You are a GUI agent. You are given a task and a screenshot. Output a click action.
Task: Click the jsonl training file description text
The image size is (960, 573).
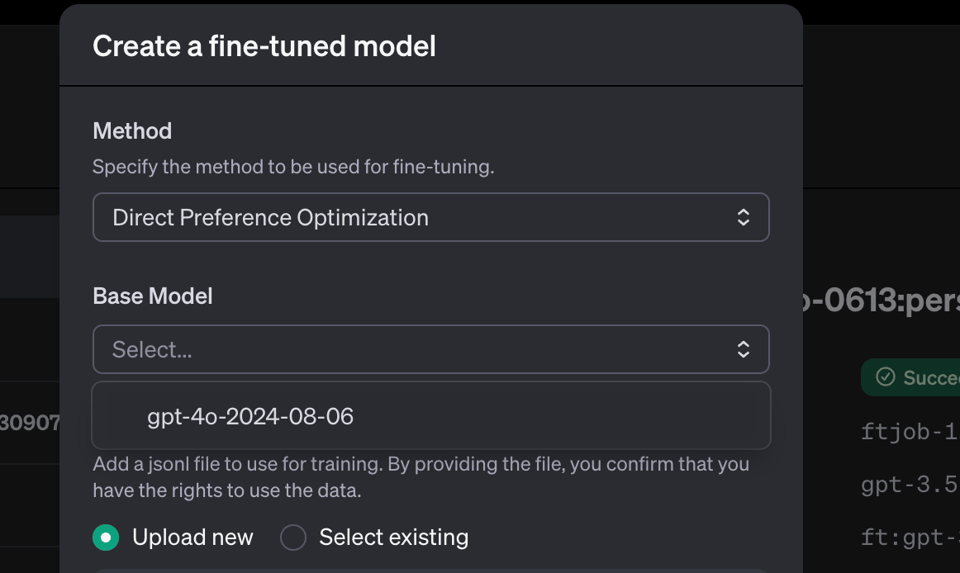[x=420, y=477]
